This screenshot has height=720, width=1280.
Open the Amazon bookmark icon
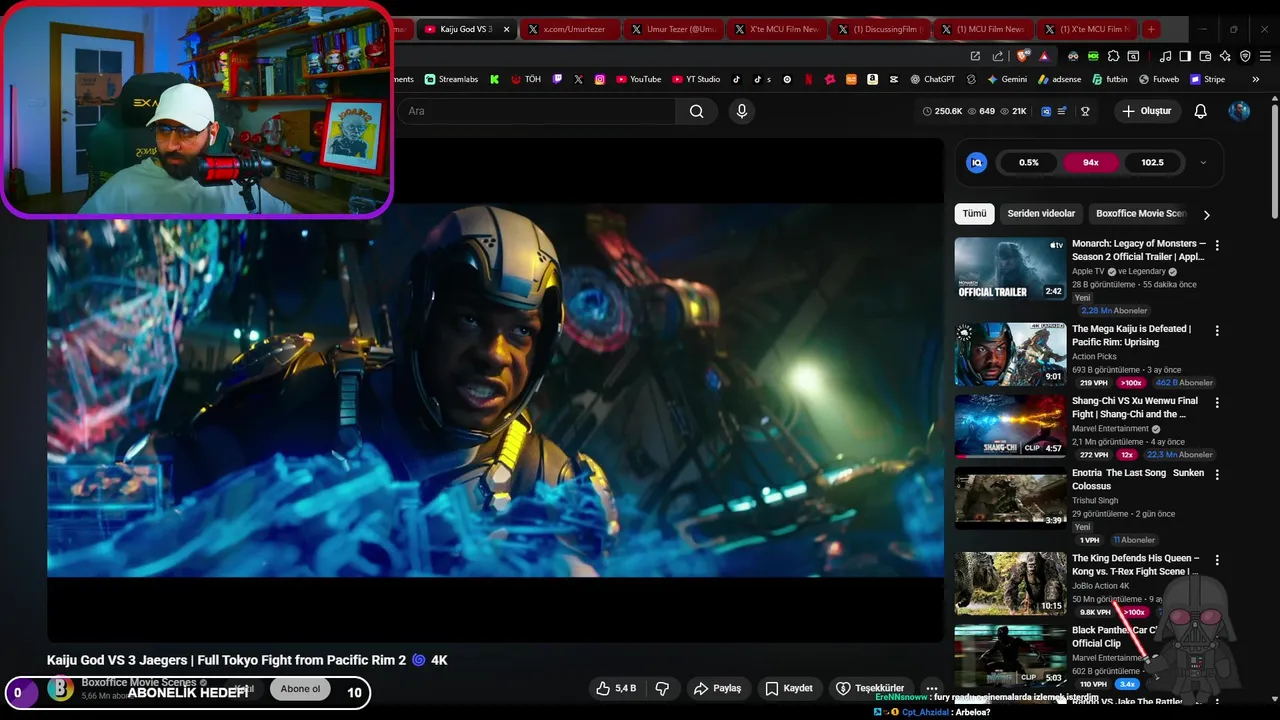point(873,79)
